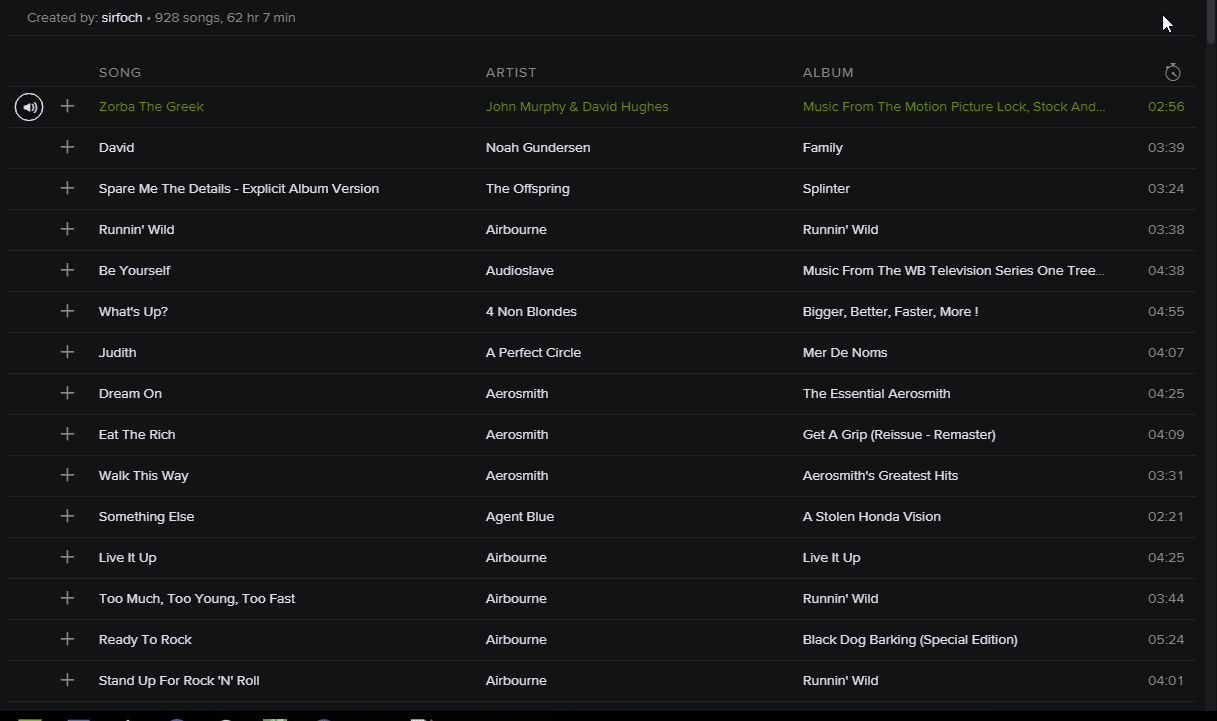Select the song title Zorba The Greek

coord(151,106)
